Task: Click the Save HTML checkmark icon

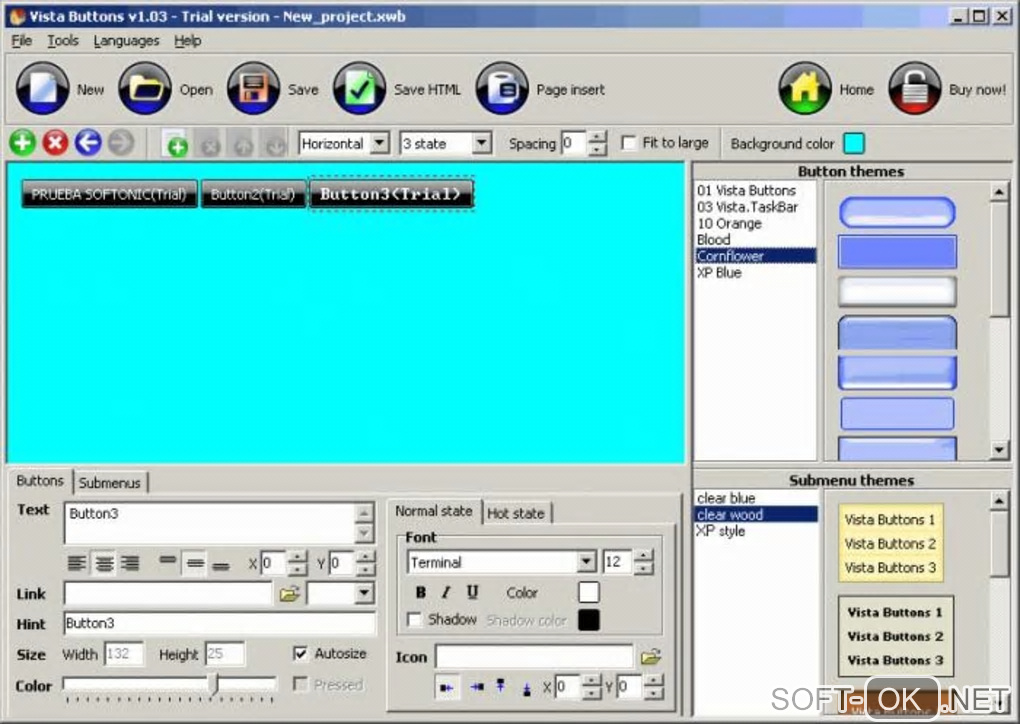Action: point(359,88)
